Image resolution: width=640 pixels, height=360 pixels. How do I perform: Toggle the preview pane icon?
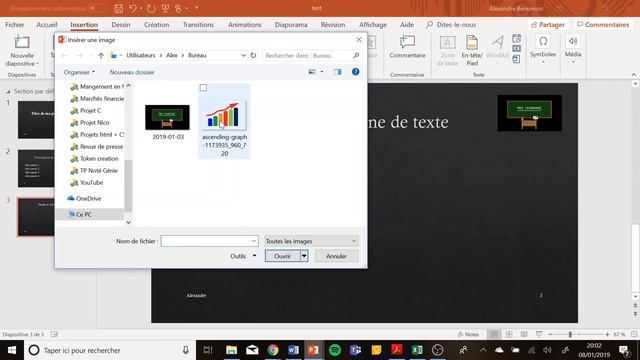tap(337, 72)
